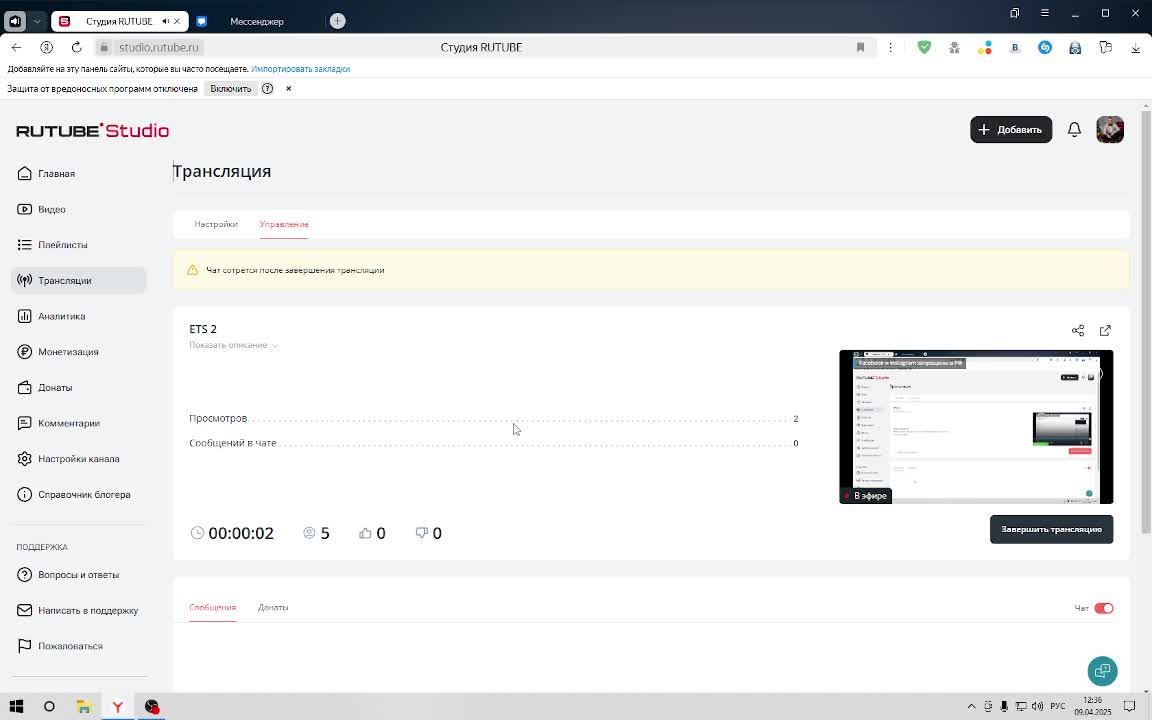Image resolution: width=1152 pixels, height=720 pixels.
Task: Go back in the browser
Action: 16,47
